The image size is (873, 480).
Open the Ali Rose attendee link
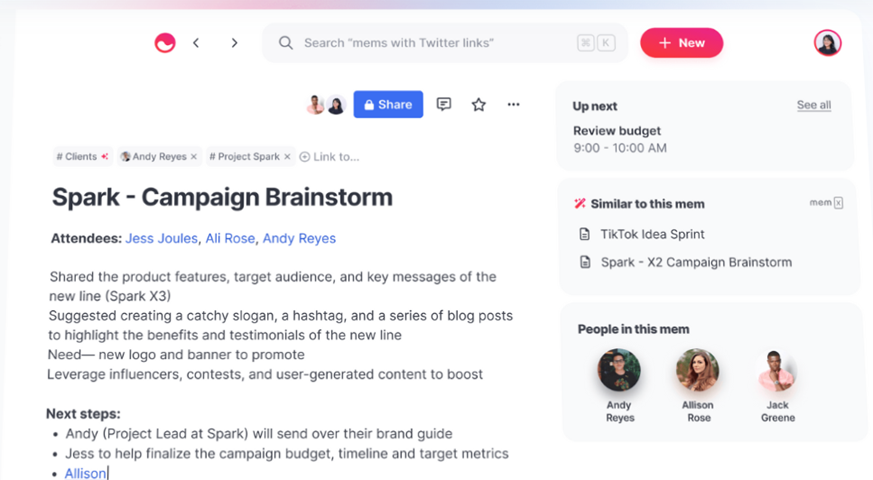[x=230, y=238]
